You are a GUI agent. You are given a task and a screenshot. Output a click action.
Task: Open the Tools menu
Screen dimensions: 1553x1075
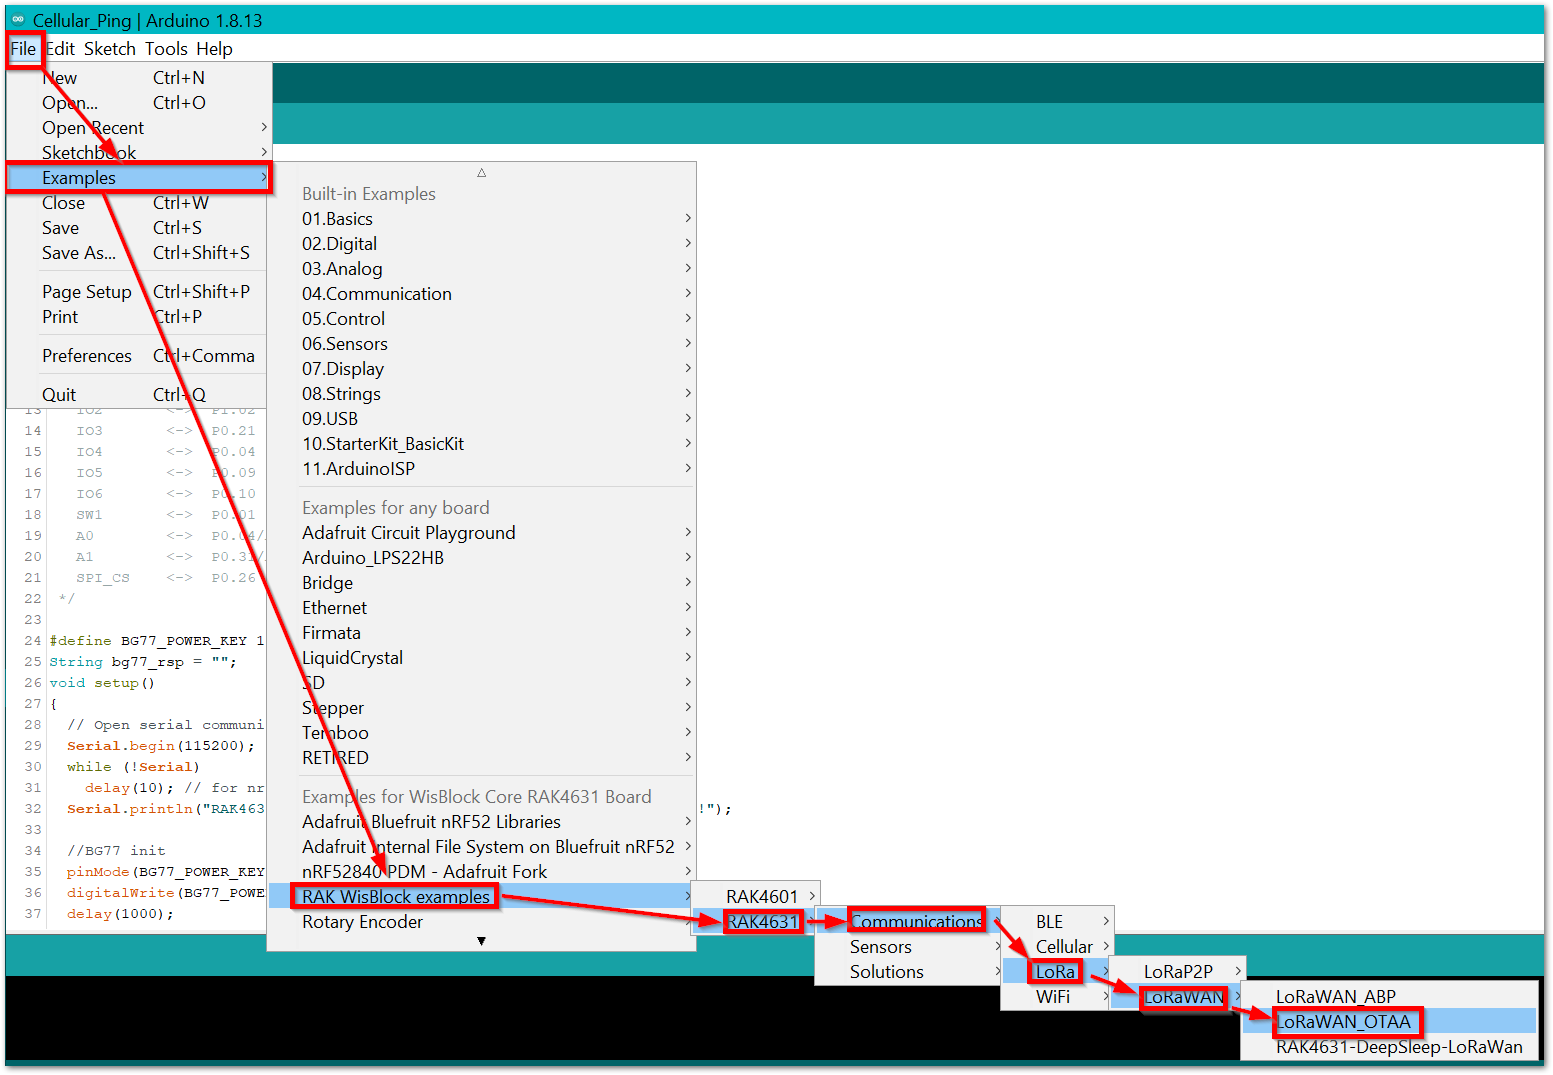pos(166,49)
